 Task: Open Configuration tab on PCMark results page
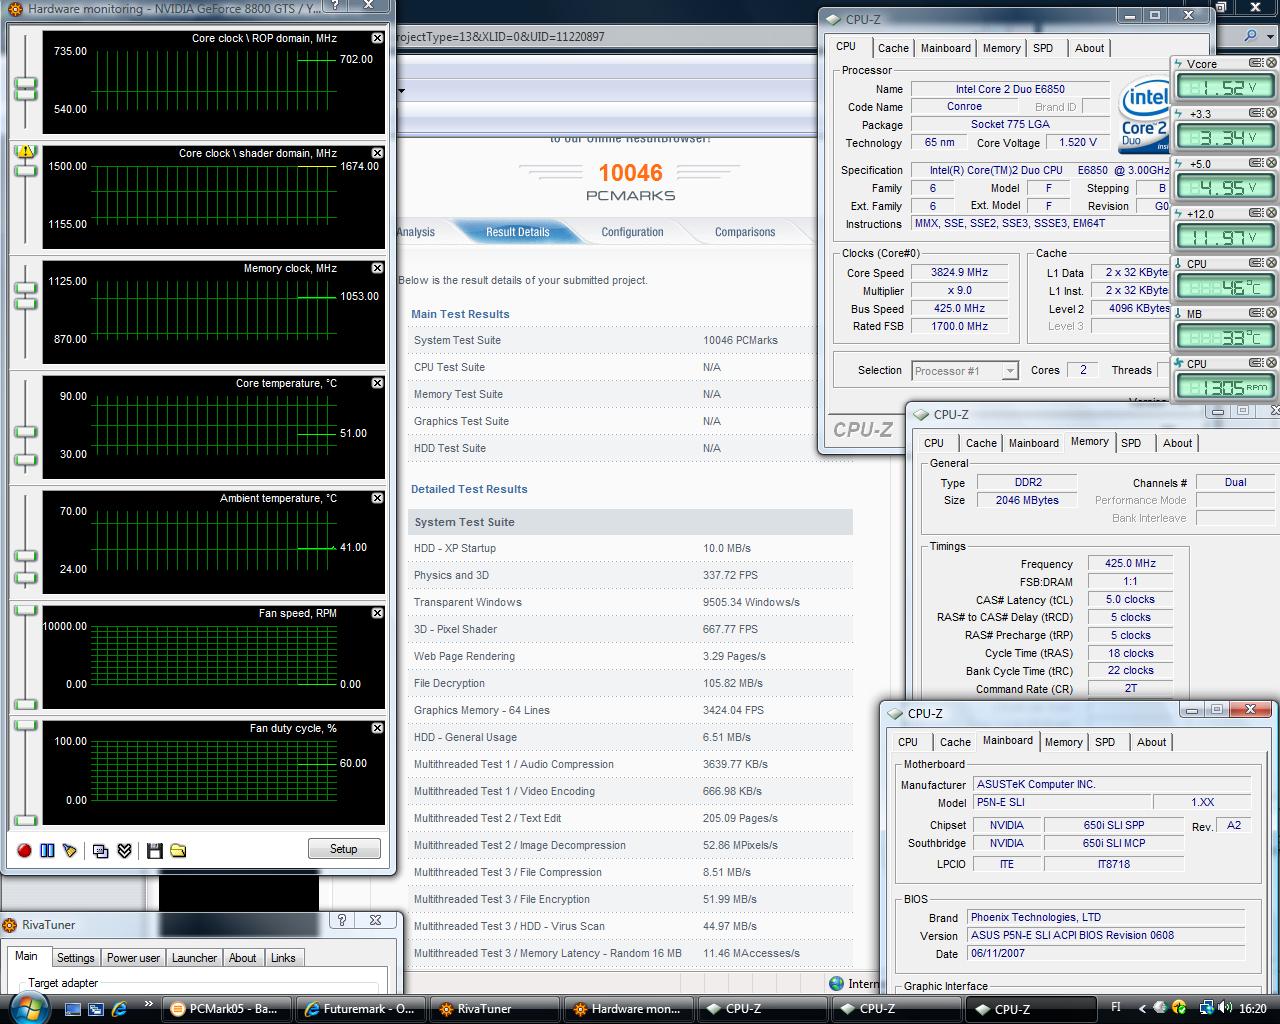coord(632,232)
